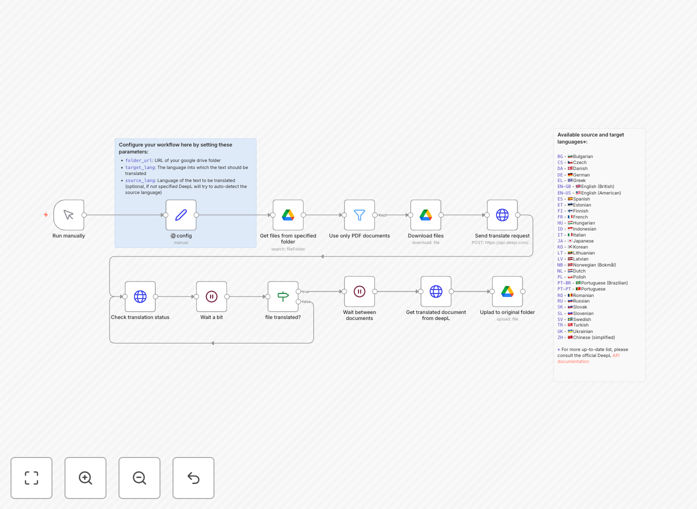Click the Swedish language entry
697x509 pixels.
[x=574, y=319]
